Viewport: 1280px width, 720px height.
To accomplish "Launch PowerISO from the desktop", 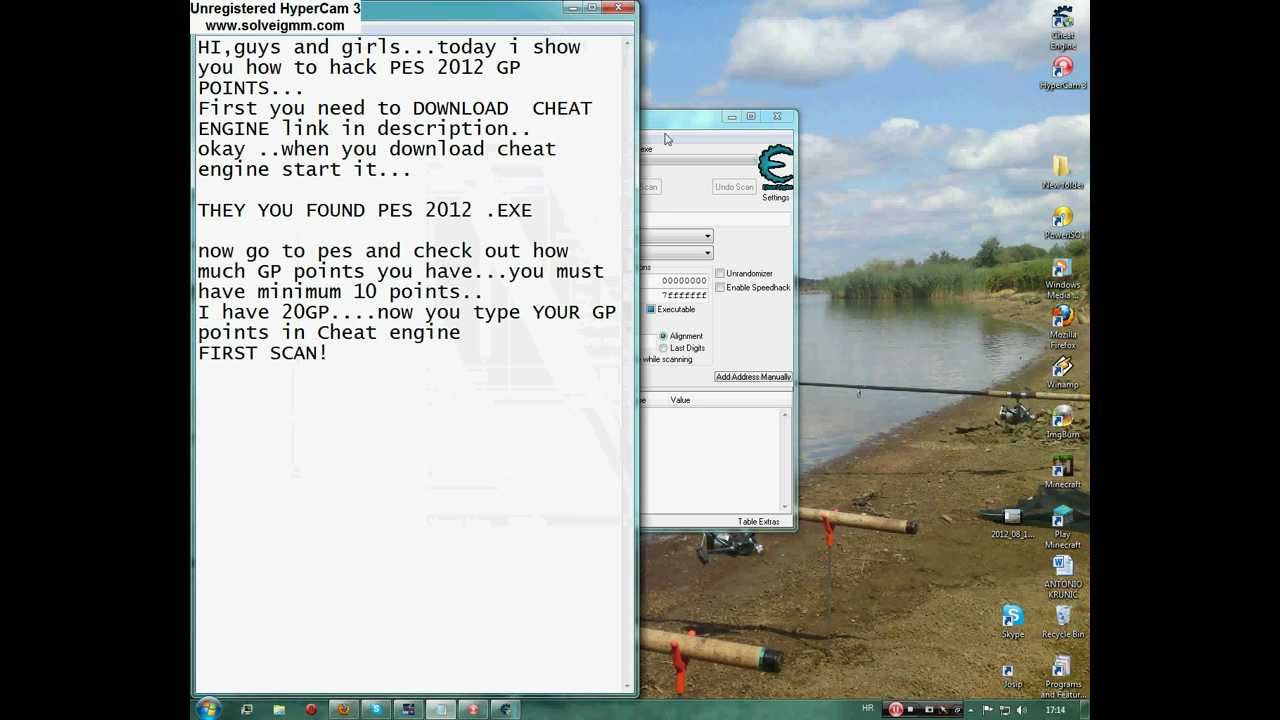I will 1062,222.
